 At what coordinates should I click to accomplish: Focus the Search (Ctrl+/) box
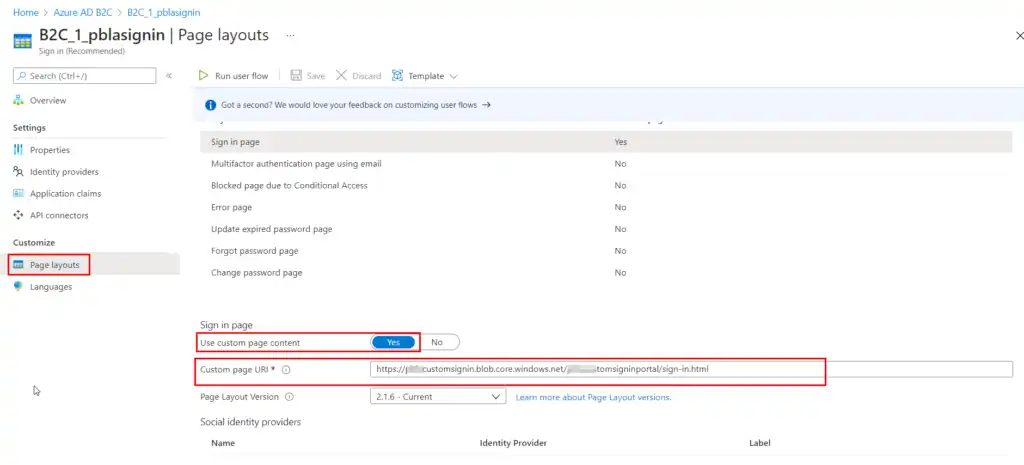pos(85,76)
